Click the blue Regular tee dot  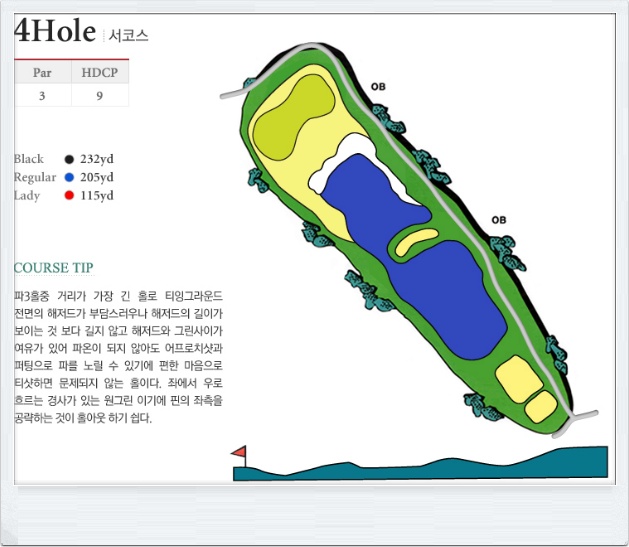click(x=69, y=177)
